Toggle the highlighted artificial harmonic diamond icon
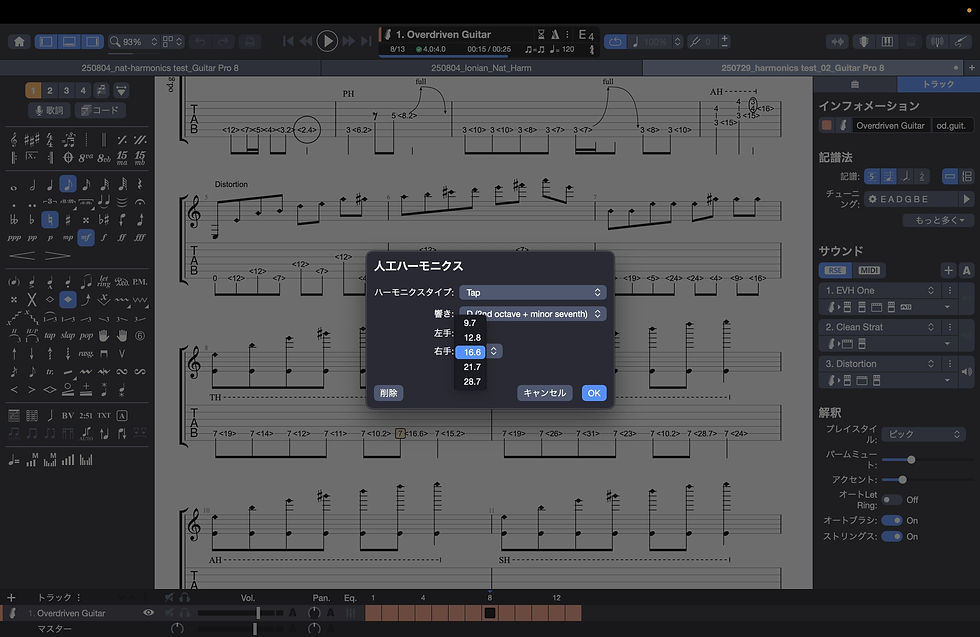This screenshot has width=980, height=637. (68, 300)
